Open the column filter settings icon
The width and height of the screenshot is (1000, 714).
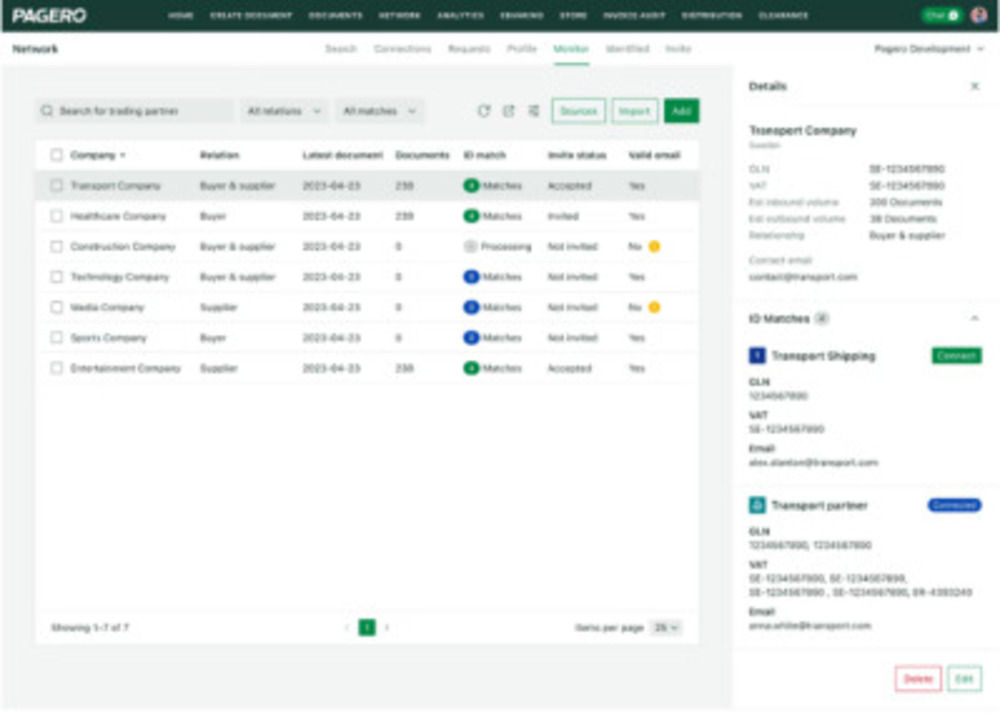534,111
